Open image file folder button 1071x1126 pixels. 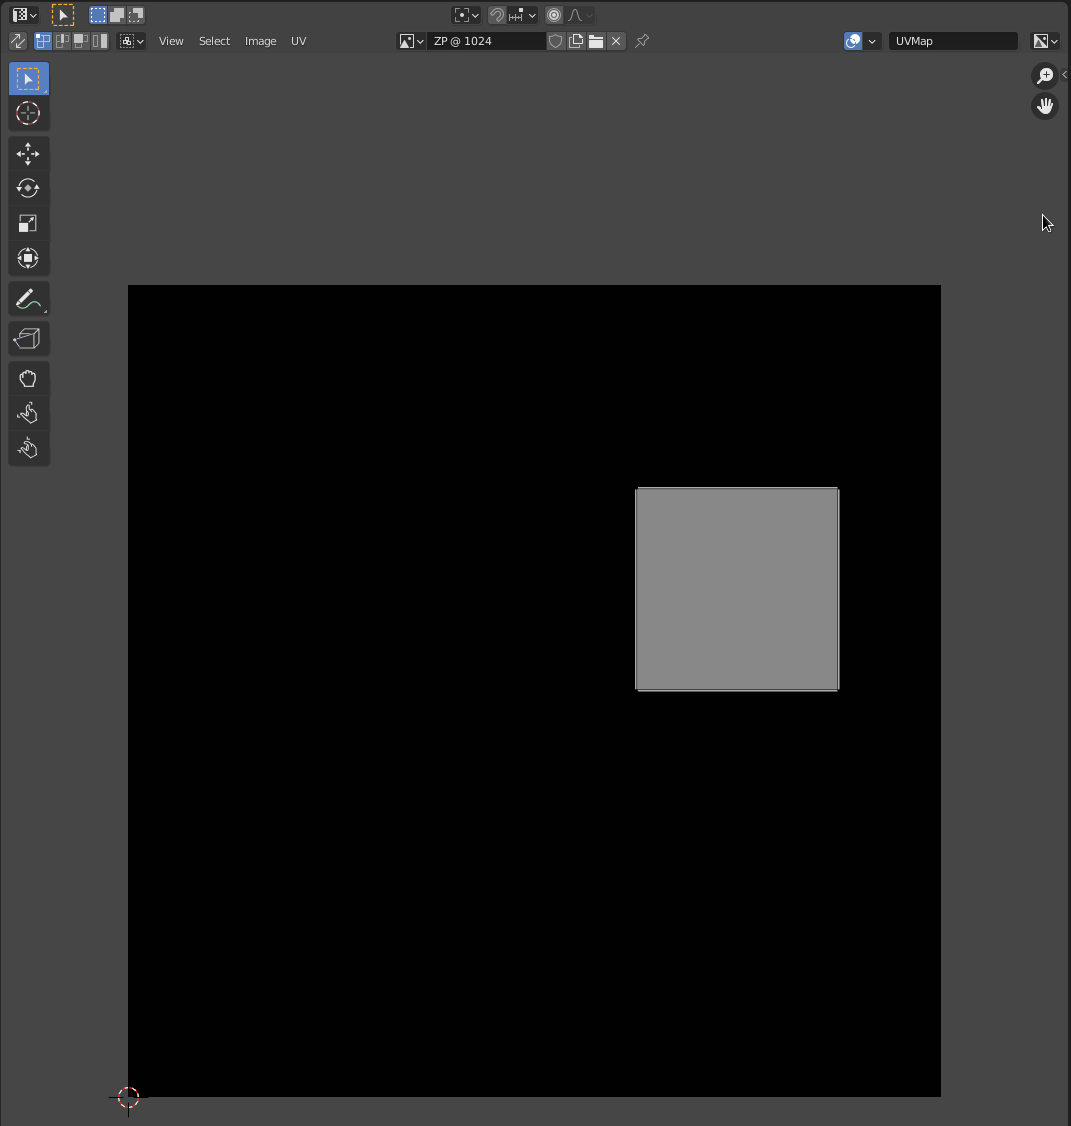coord(595,41)
